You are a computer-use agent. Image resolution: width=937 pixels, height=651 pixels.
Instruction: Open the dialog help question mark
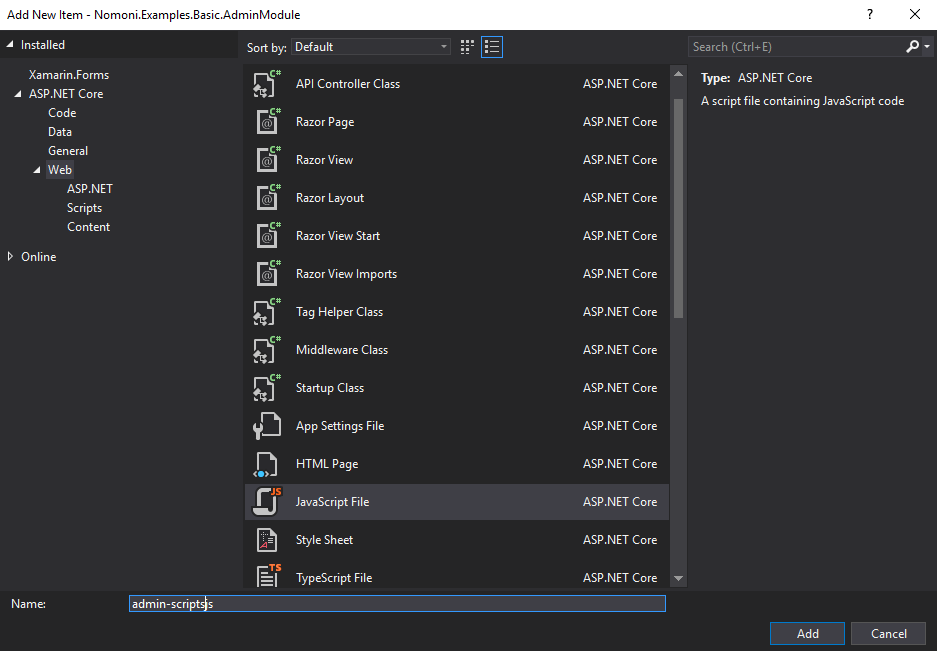point(869,14)
